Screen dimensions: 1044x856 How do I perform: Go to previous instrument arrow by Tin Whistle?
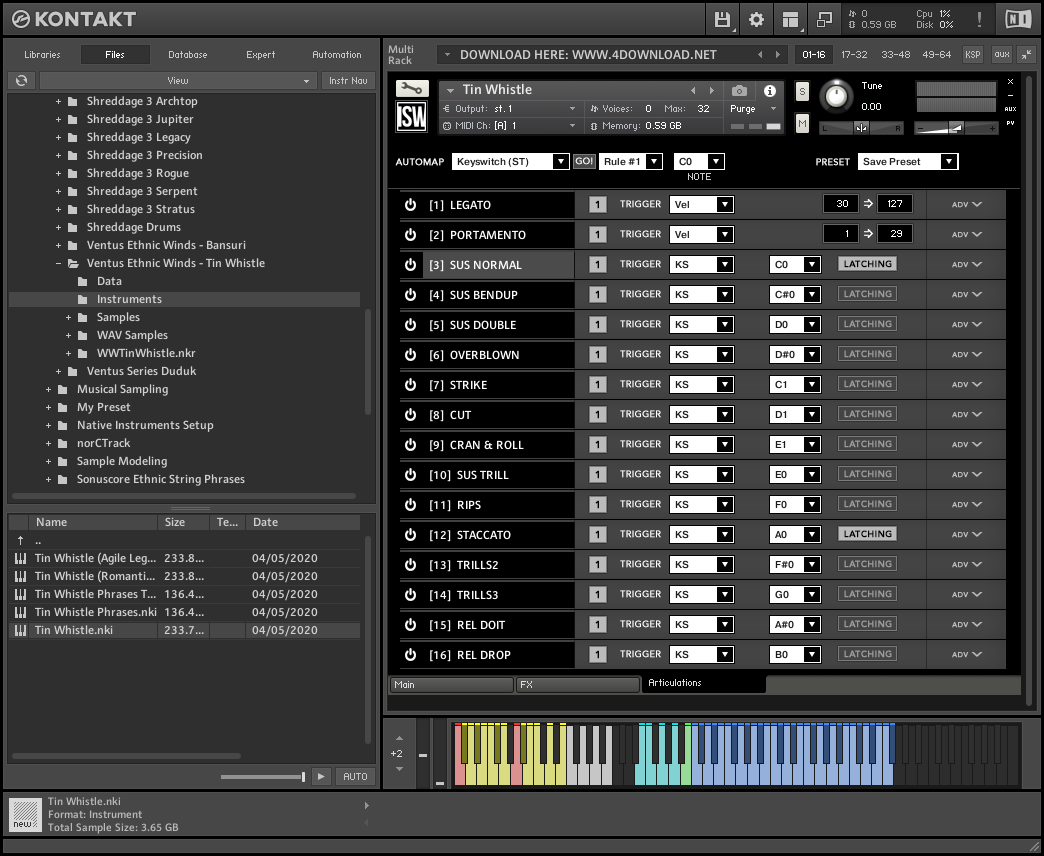click(693, 90)
